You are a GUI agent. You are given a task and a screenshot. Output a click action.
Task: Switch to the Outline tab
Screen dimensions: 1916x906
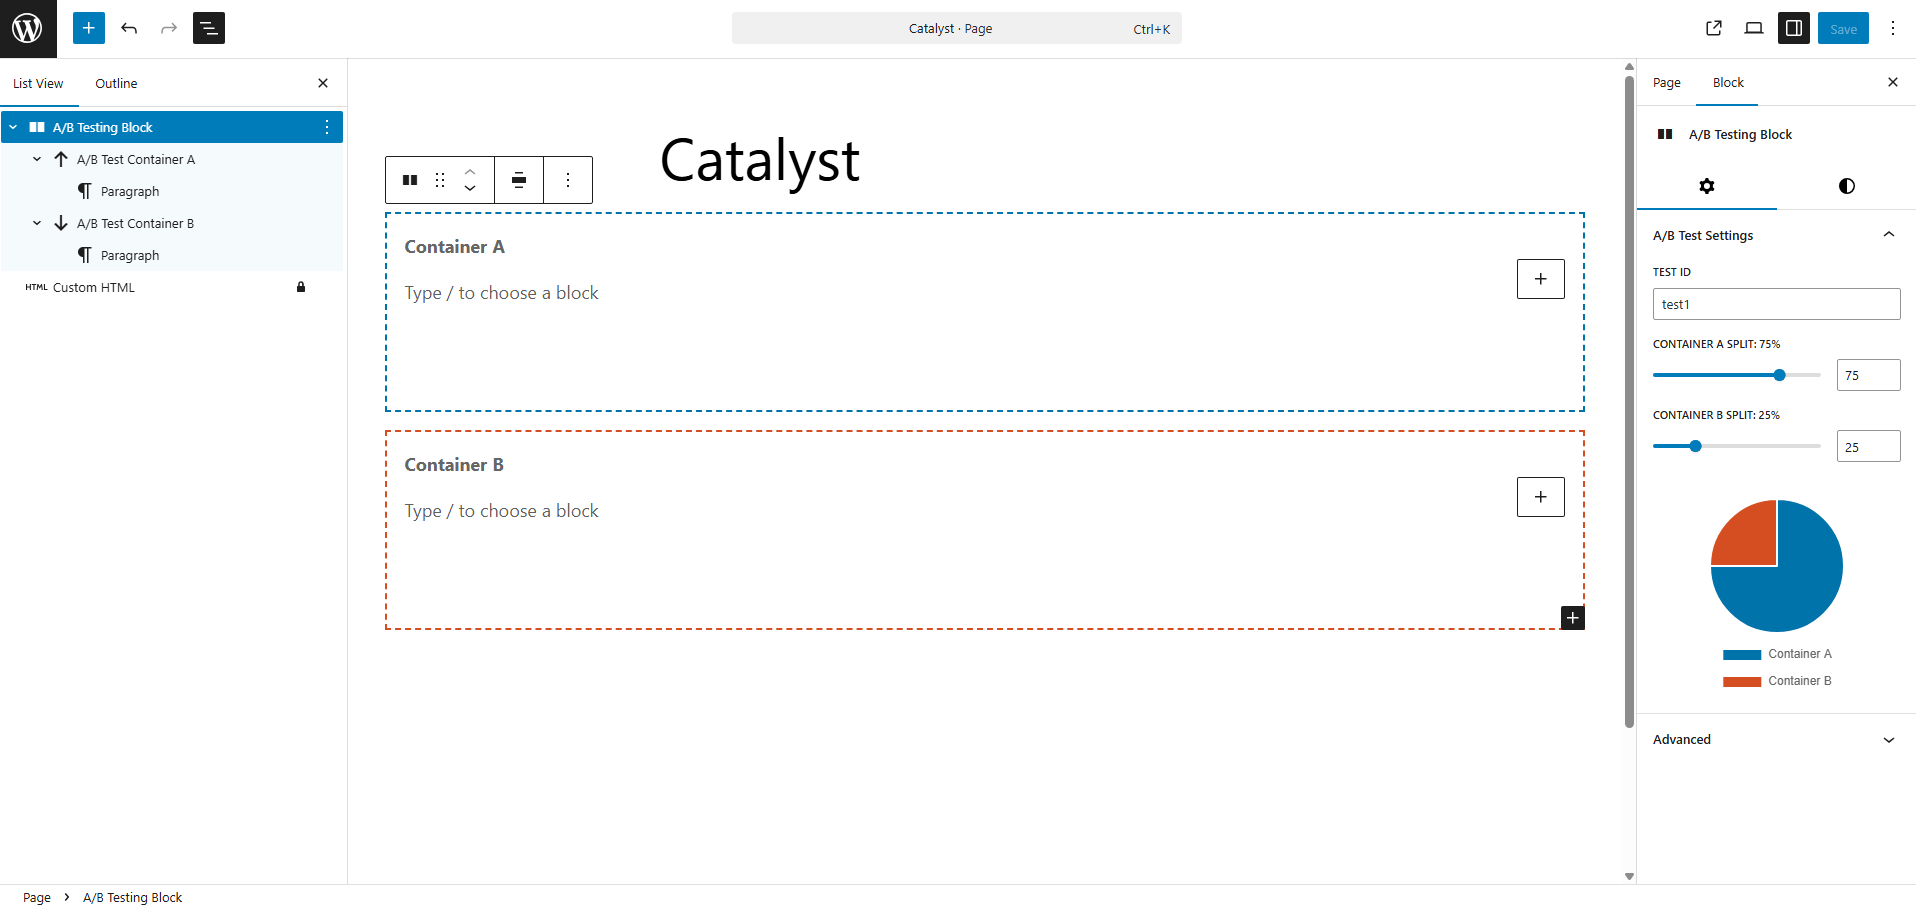point(116,83)
